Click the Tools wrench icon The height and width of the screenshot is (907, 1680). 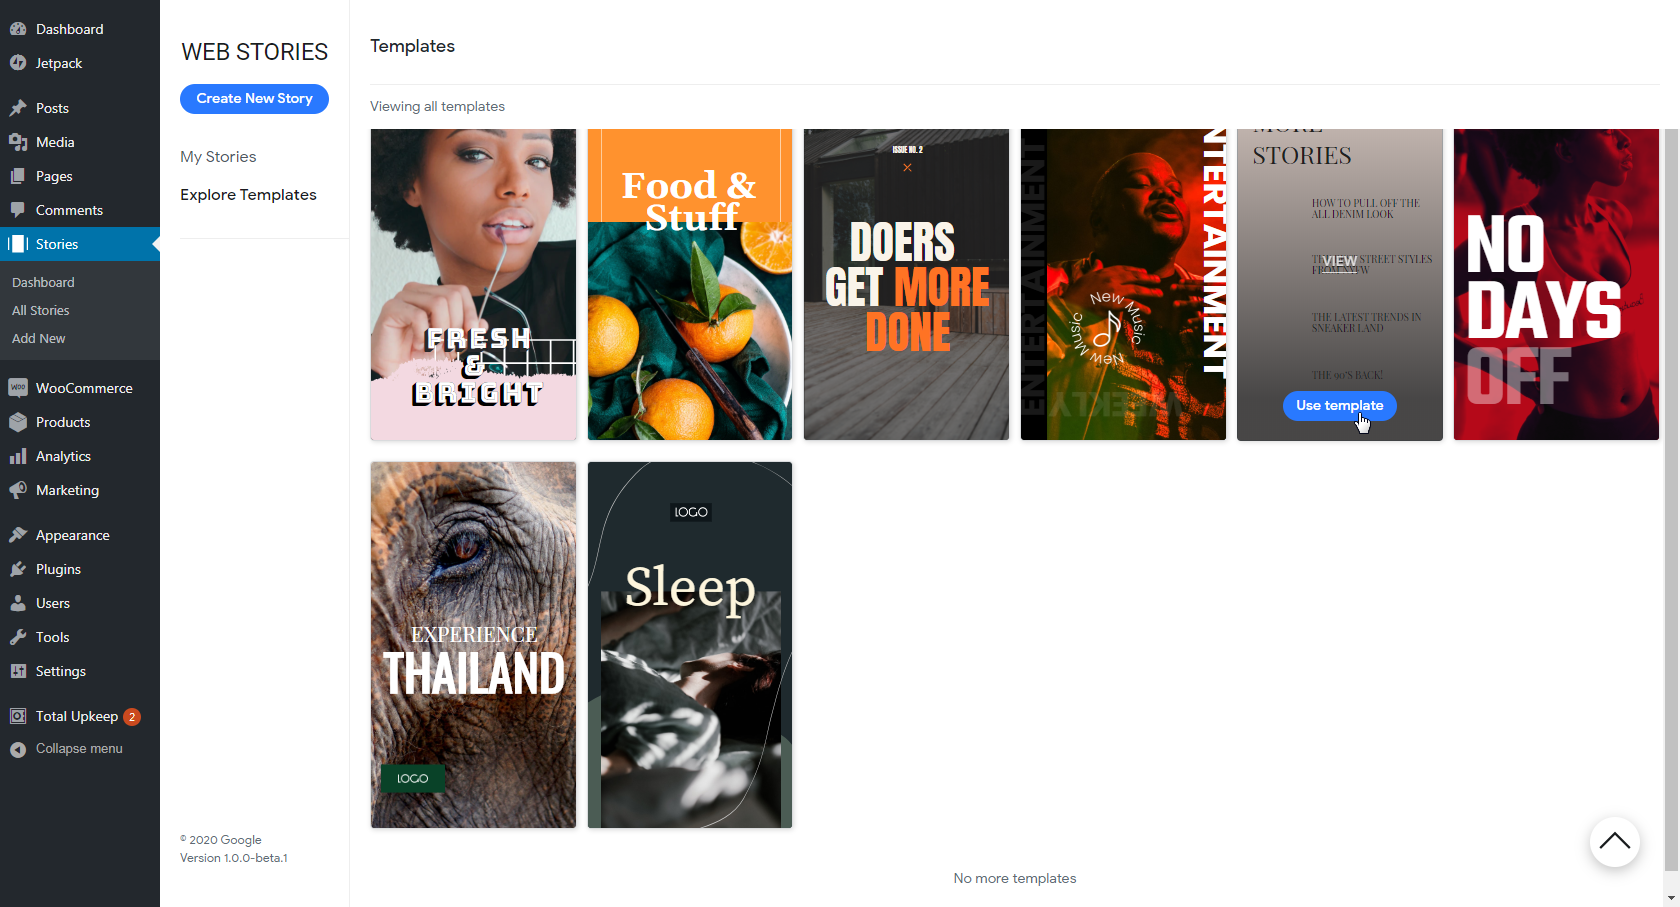coord(18,637)
